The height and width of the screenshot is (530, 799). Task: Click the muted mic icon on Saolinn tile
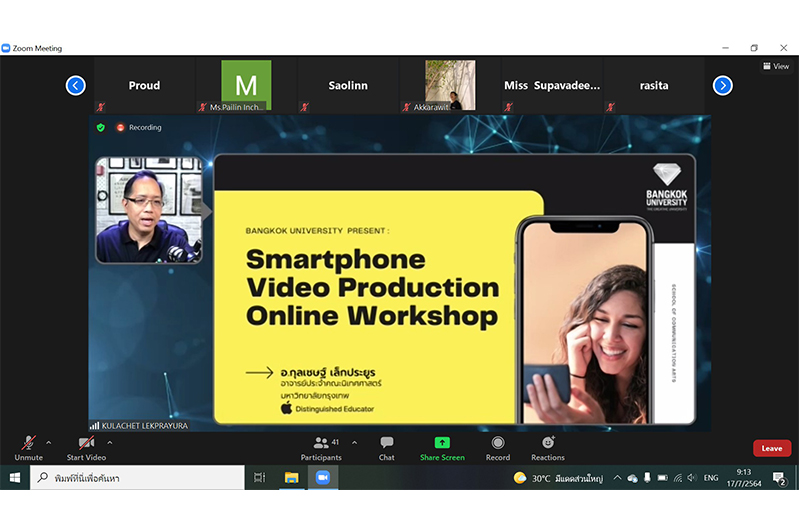click(305, 107)
